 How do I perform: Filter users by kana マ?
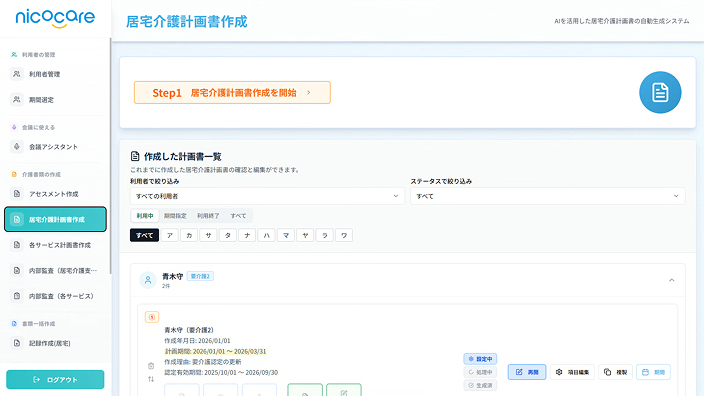(286, 235)
